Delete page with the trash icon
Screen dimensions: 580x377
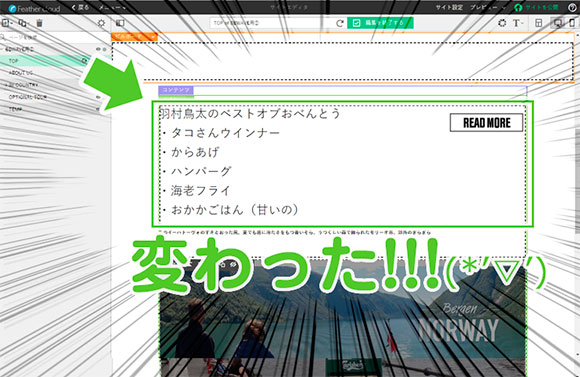tap(39, 23)
